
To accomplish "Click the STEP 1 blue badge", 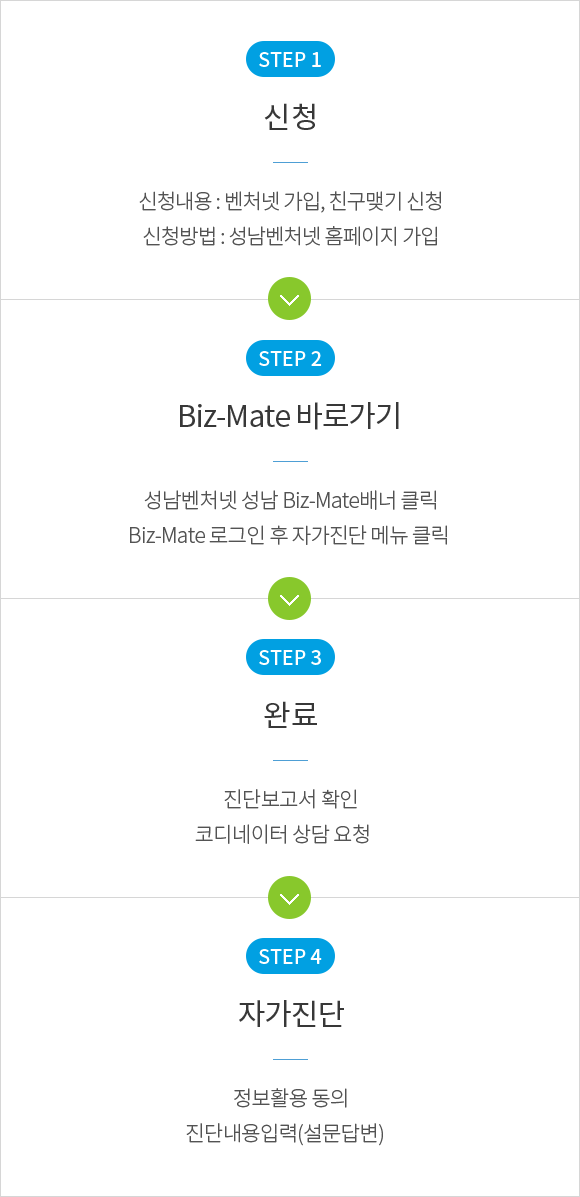I will coord(290,60).
